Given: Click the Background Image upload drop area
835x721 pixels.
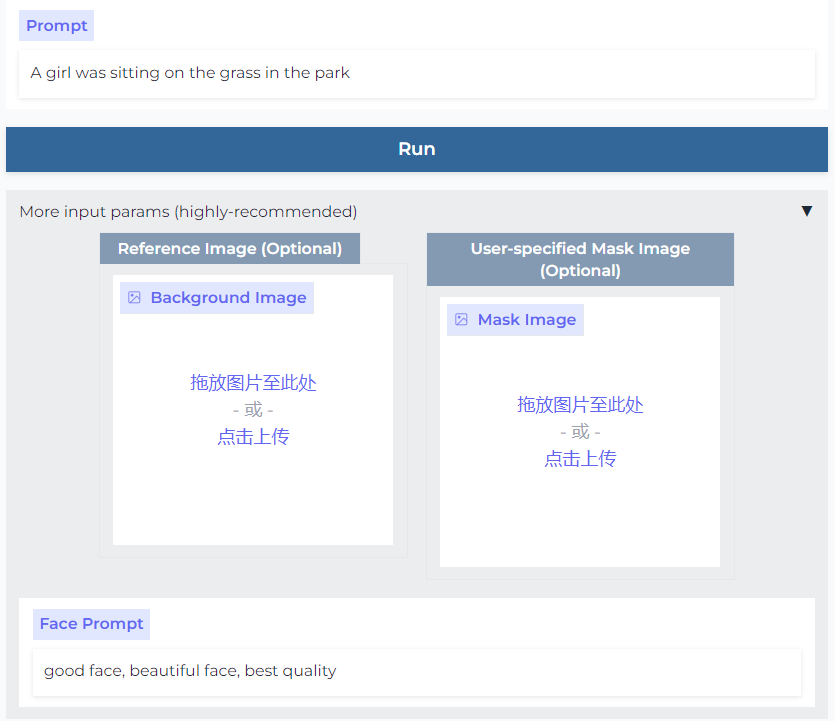Looking at the screenshot, I should coord(253,409).
